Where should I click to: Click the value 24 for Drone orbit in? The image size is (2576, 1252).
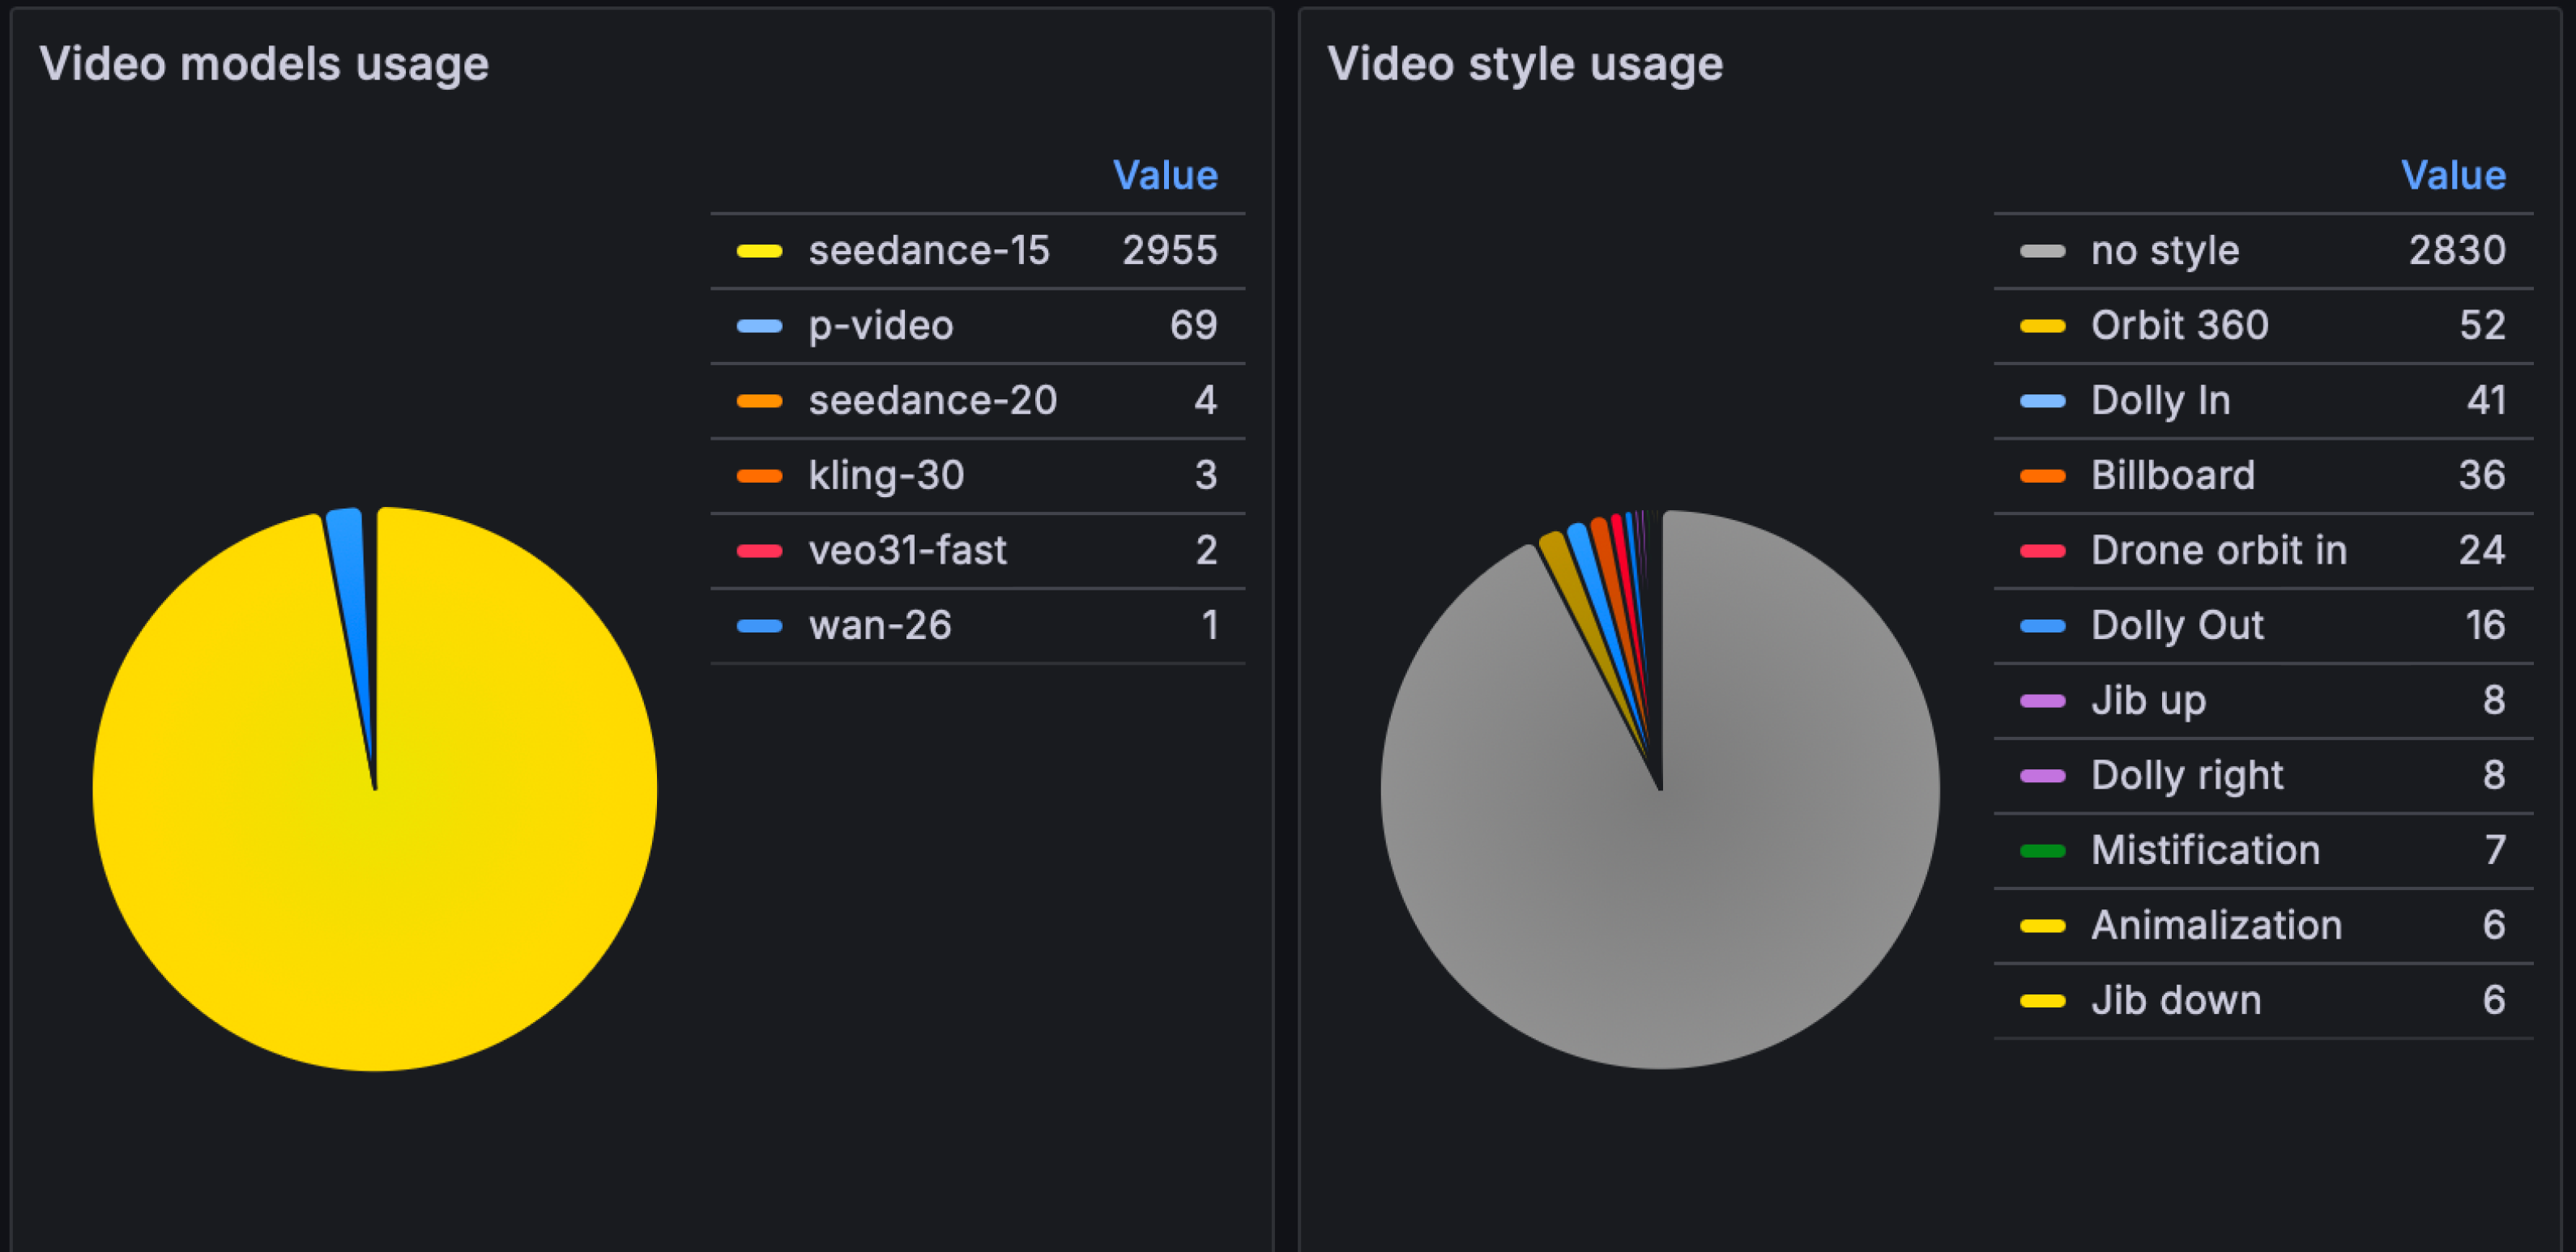click(2482, 551)
